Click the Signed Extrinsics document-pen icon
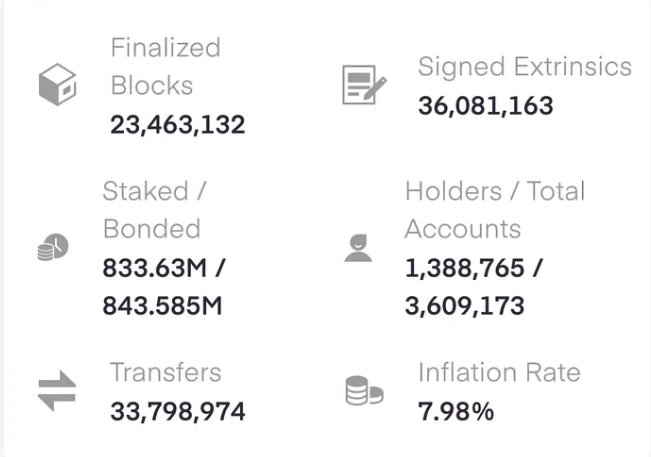 pyautogui.click(x=364, y=85)
